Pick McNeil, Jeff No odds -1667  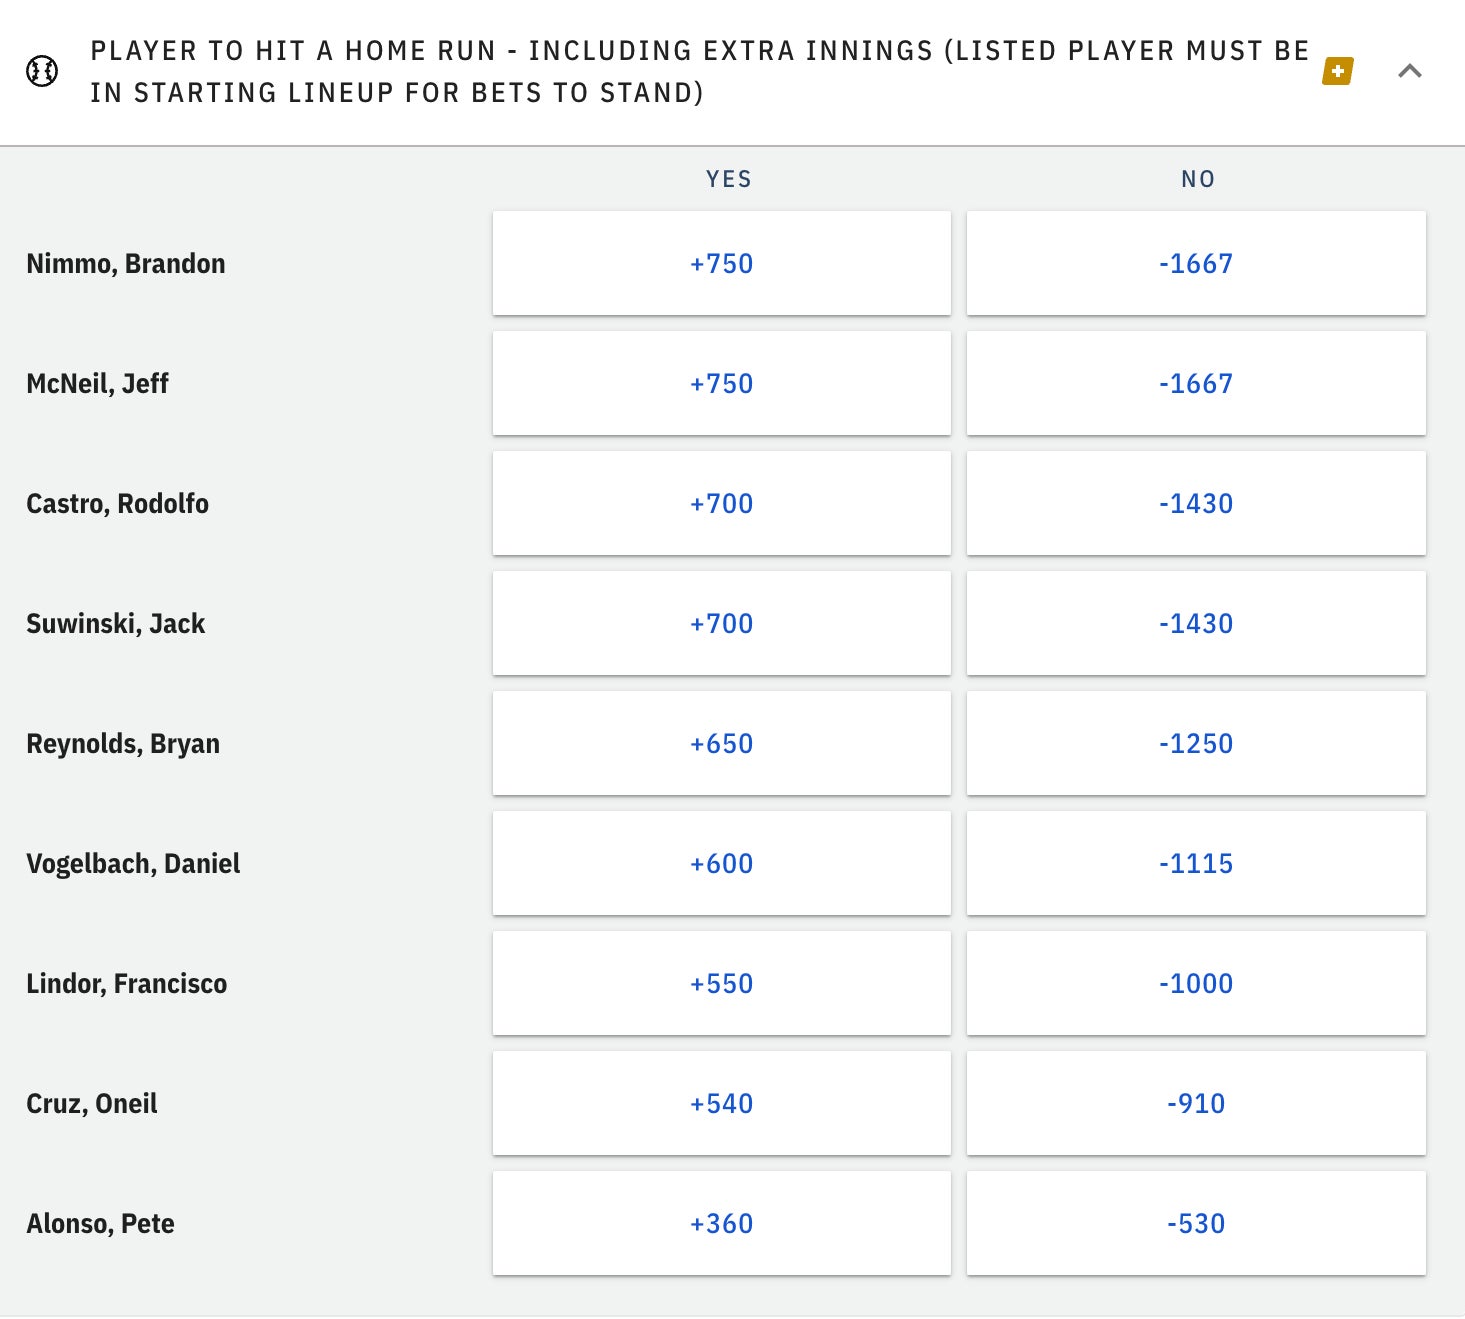(1195, 383)
